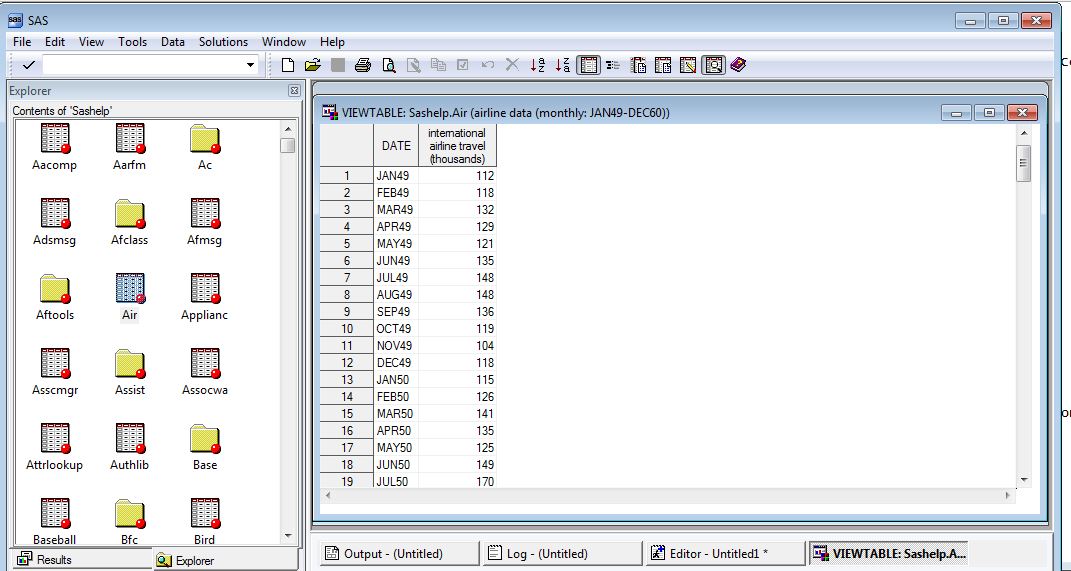The image size is (1071, 571).
Task: Toggle the Form View toolbar button
Action: tap(613, 65)
